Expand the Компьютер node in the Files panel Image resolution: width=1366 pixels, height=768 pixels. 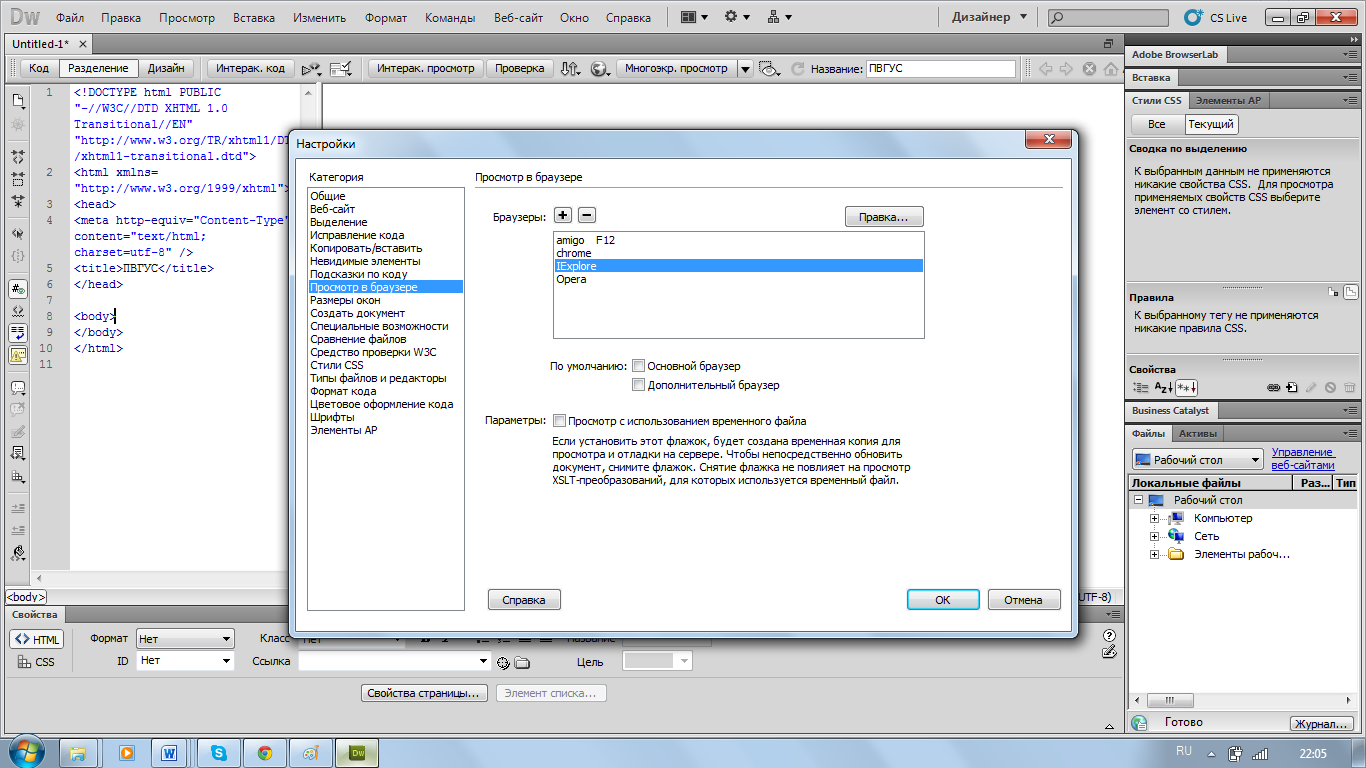pos(1155,518)
